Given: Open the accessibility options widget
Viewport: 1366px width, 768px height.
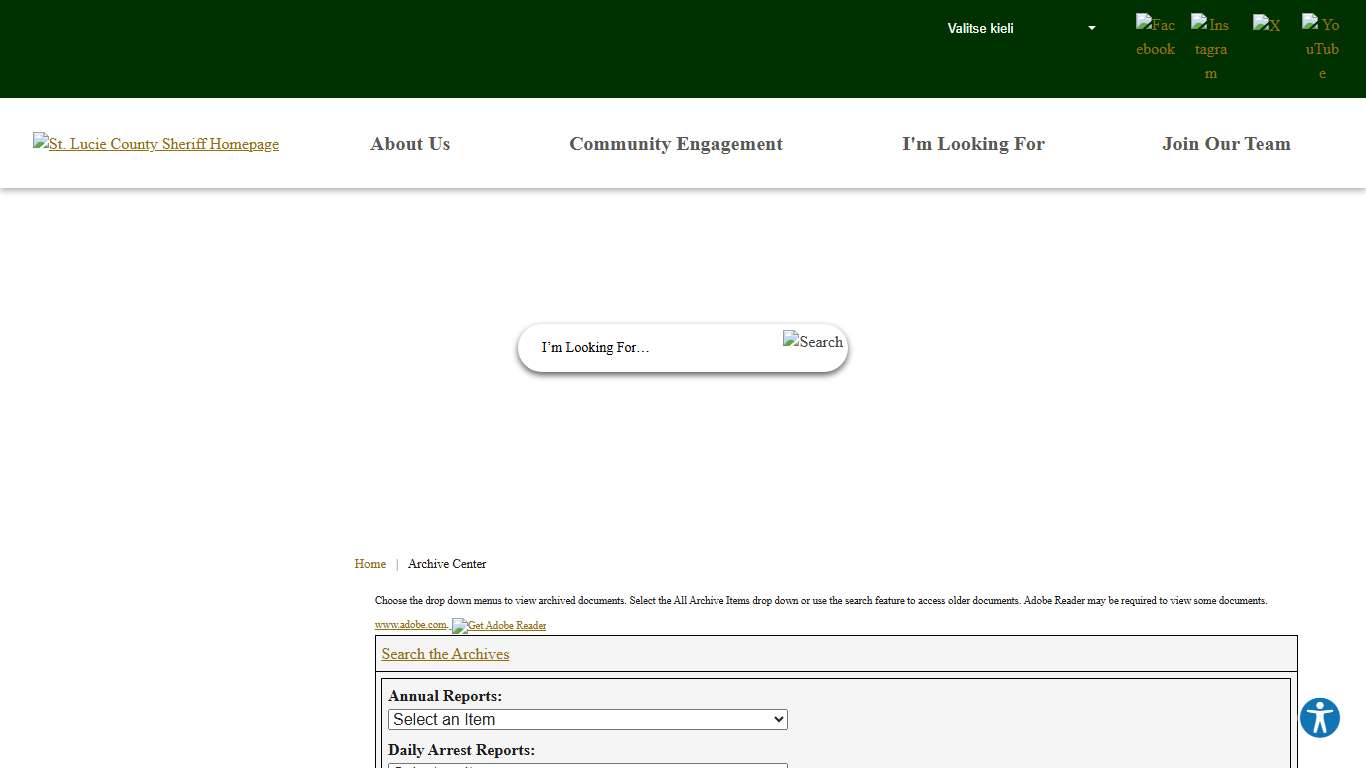Looking at the screenshot, I should [x=1319, y=718].
